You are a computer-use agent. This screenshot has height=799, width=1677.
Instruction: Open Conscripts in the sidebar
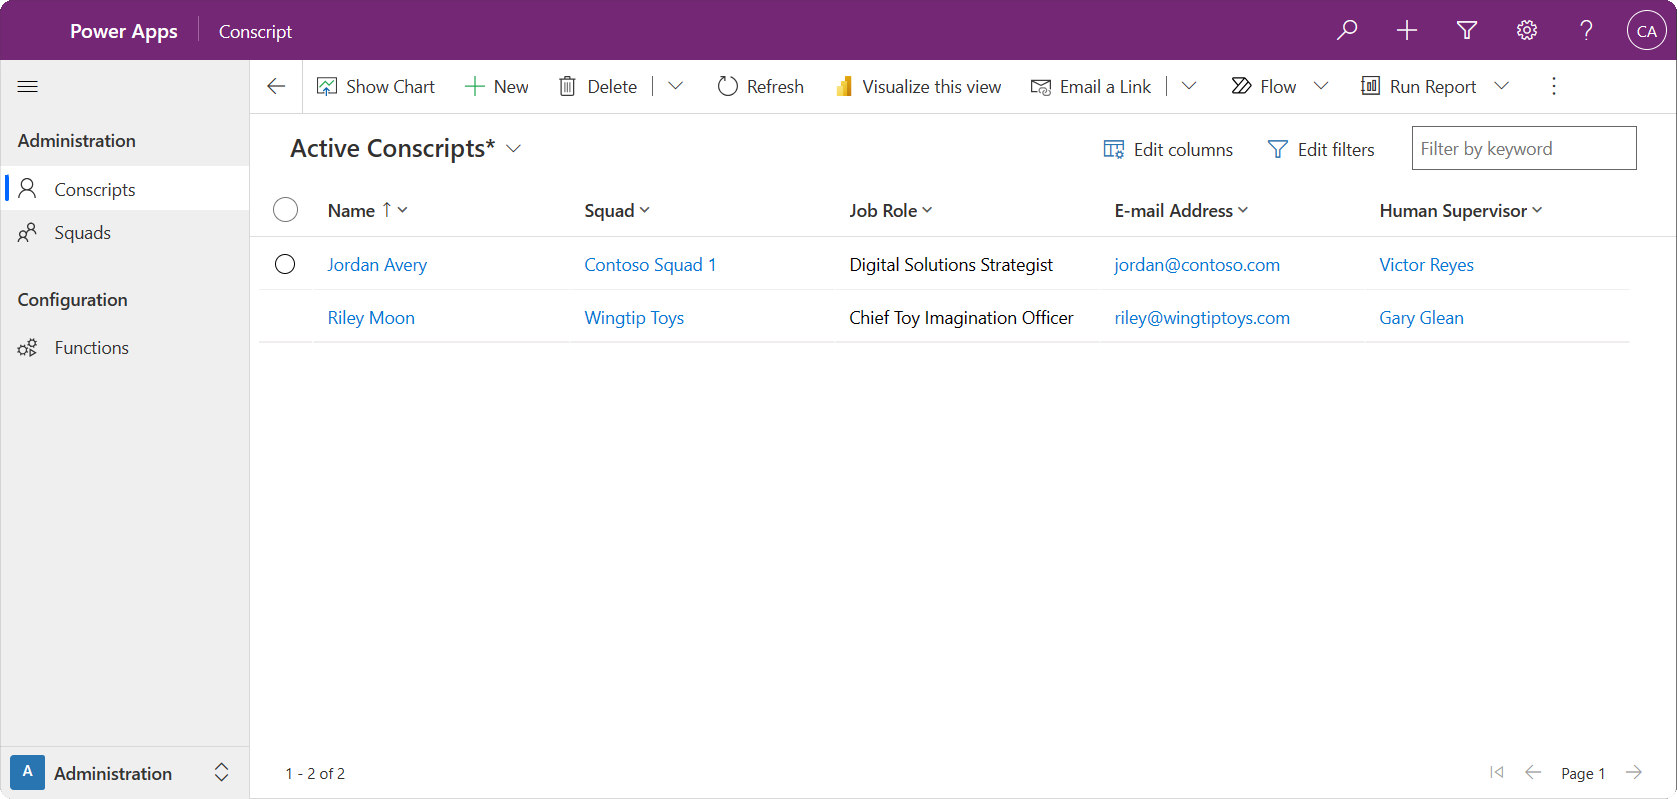coord(125,189)
